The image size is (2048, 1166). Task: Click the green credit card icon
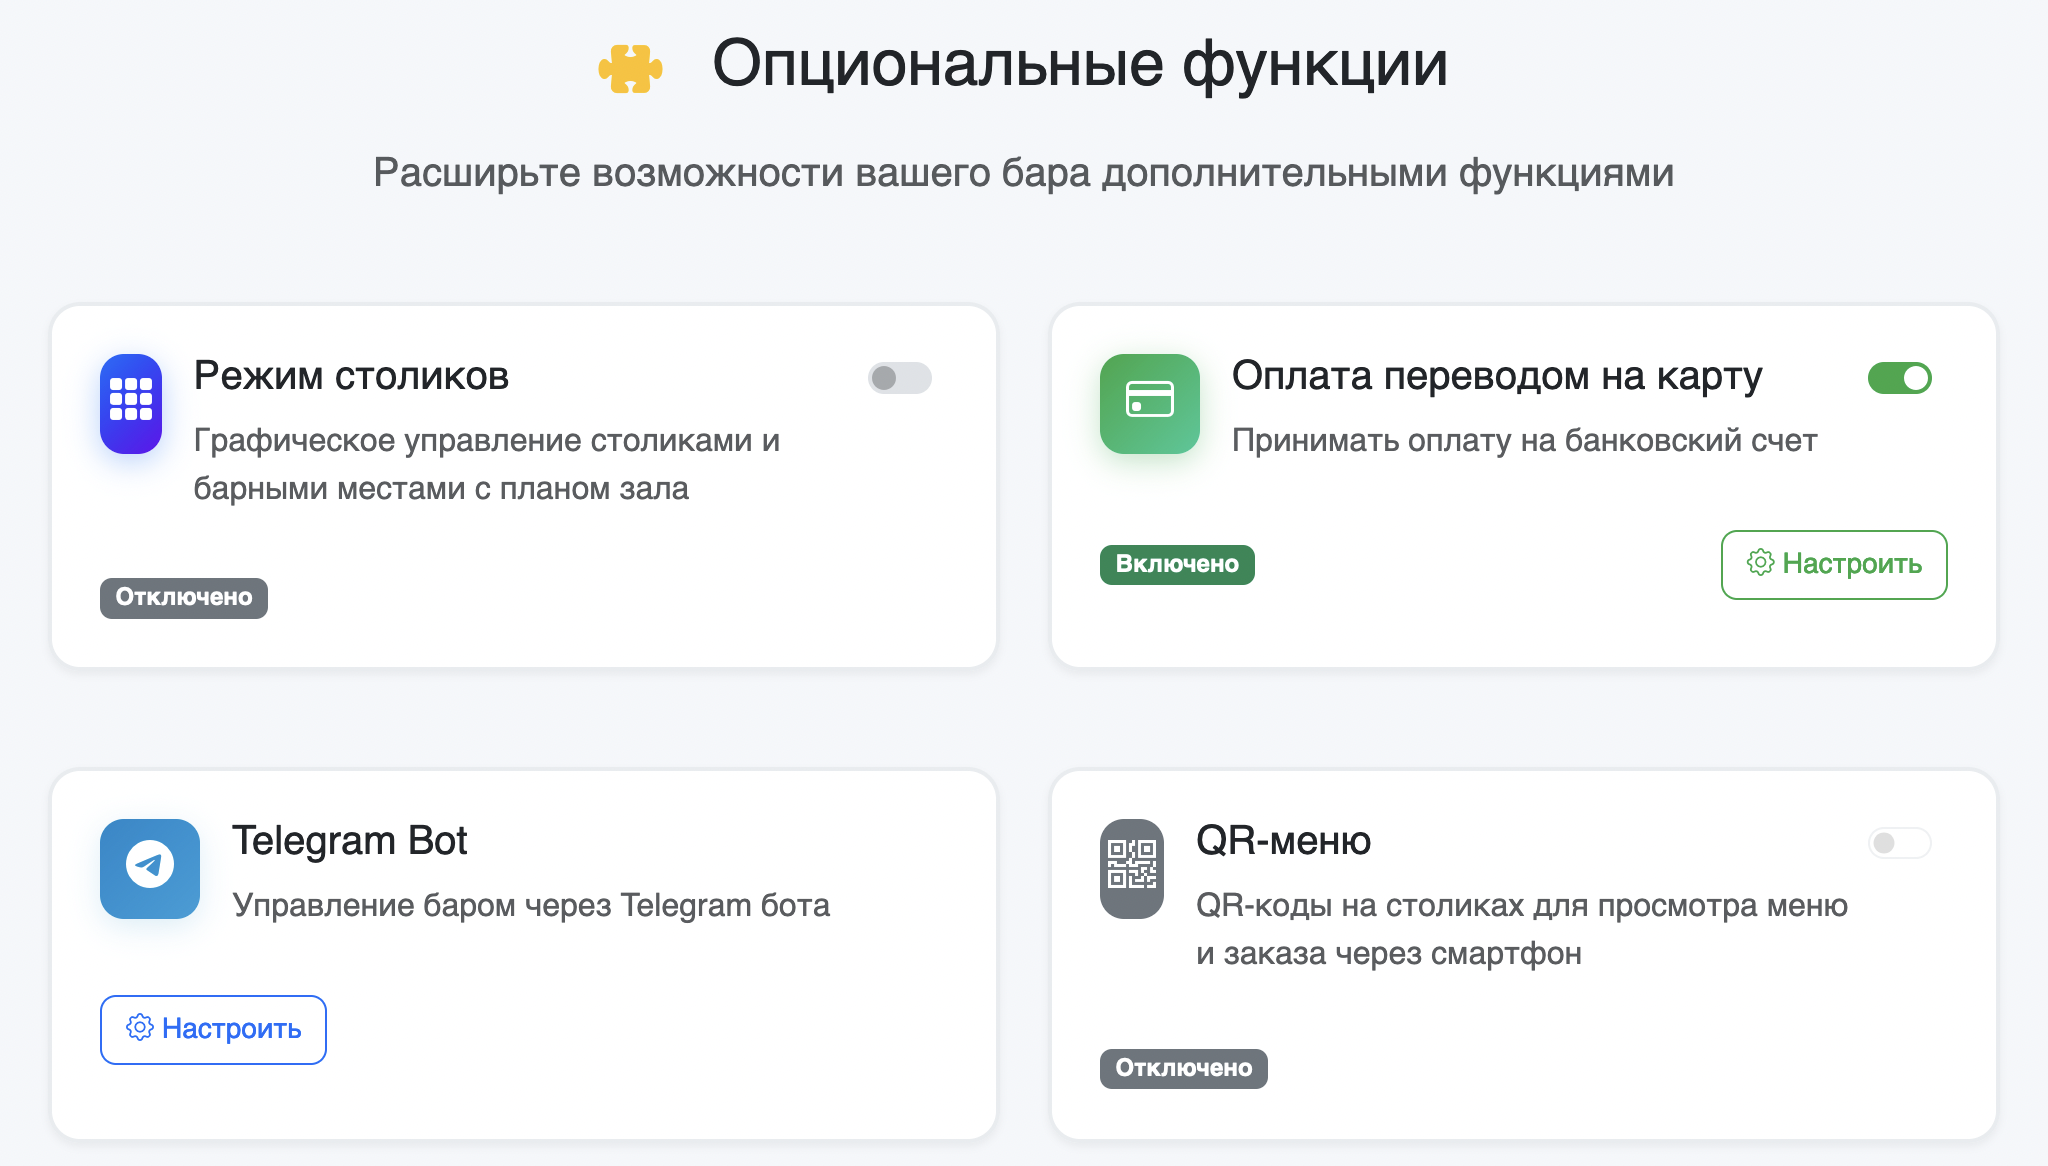[1149, 405]
